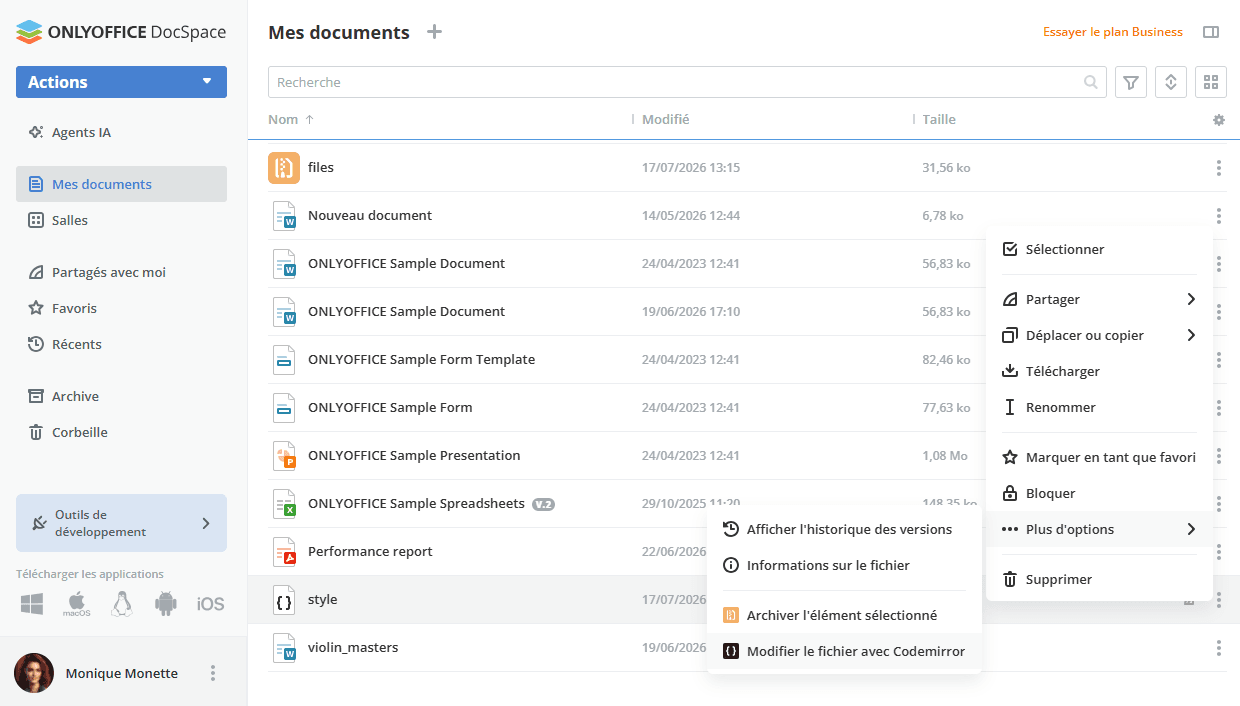Choose Sélectionner in the context menu

pyautogui.click(x=1099, y=249)
